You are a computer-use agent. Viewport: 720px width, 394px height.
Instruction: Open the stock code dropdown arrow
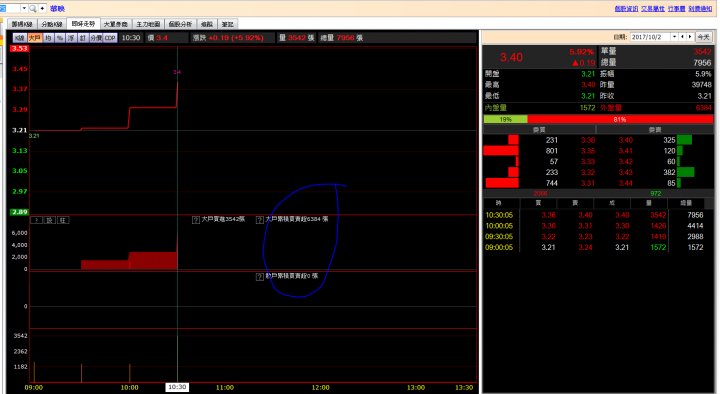point(24,8)
